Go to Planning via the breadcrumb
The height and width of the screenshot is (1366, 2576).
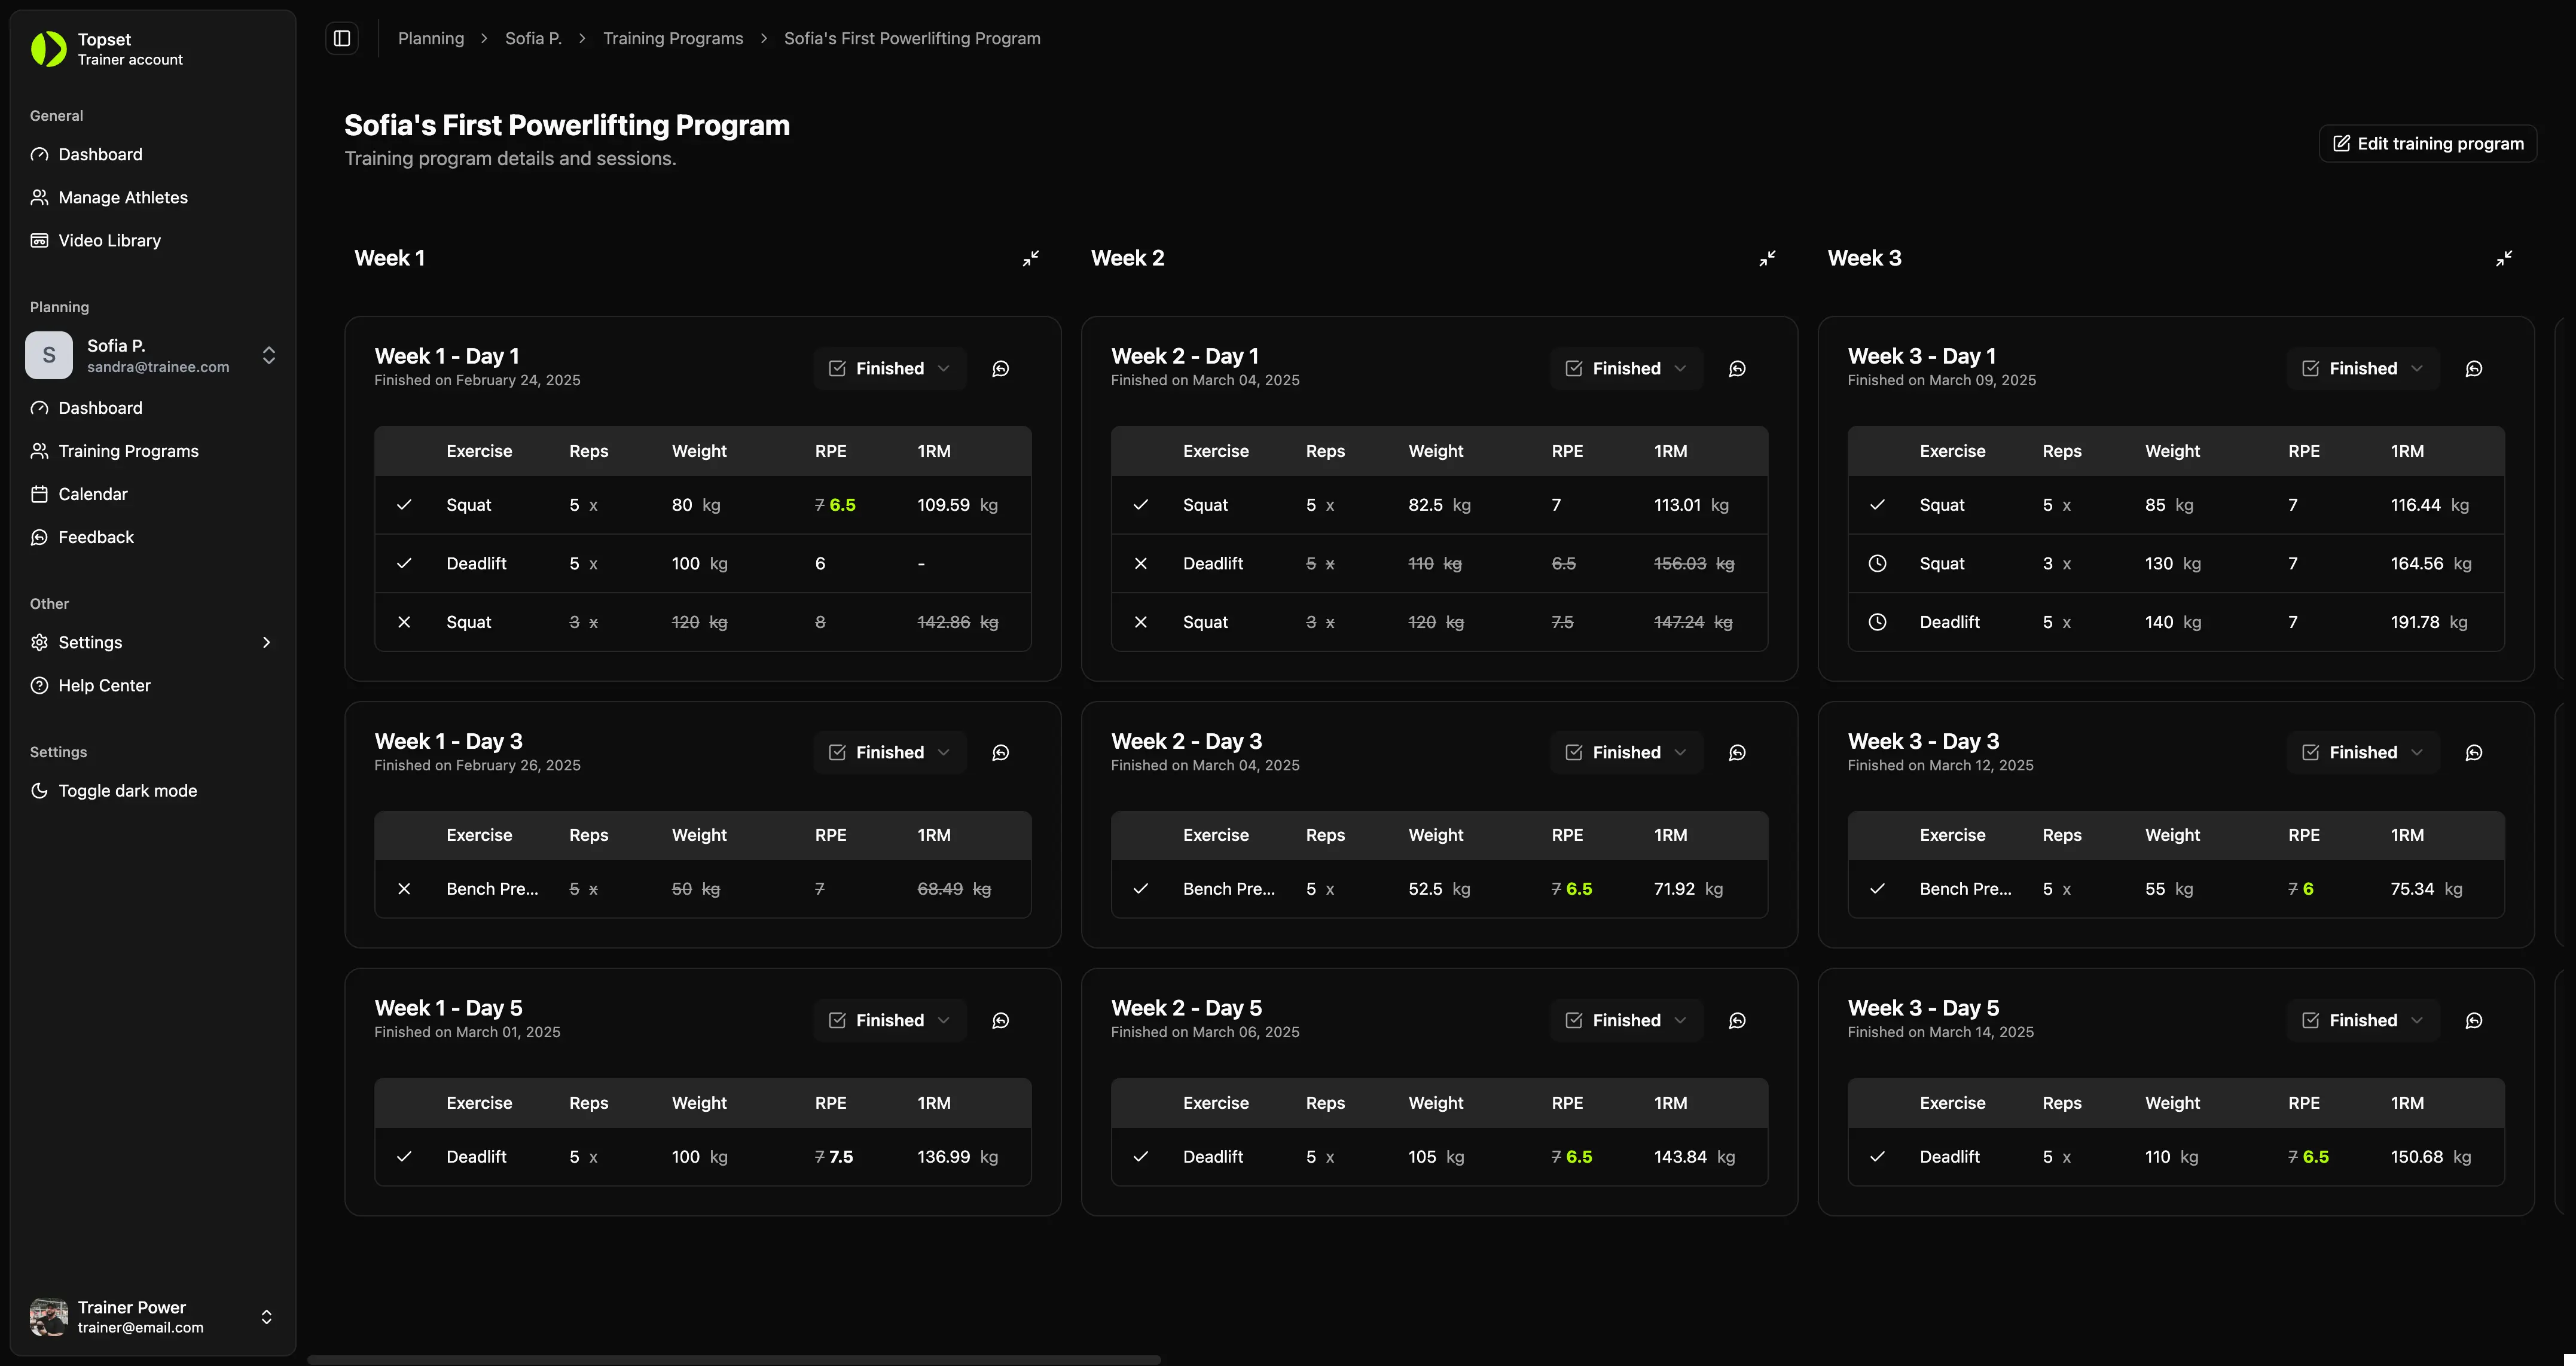[x=430, y=37]
